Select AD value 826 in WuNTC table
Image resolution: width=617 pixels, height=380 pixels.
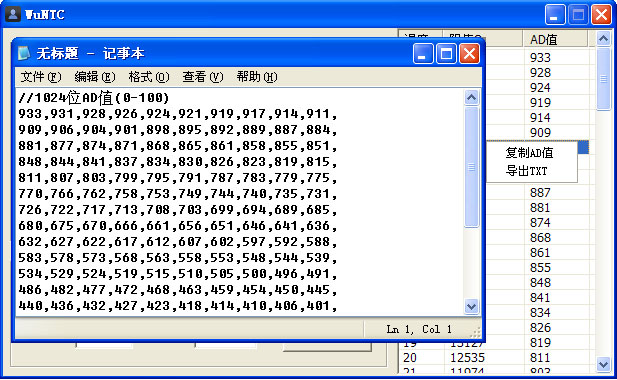(540, 328)
